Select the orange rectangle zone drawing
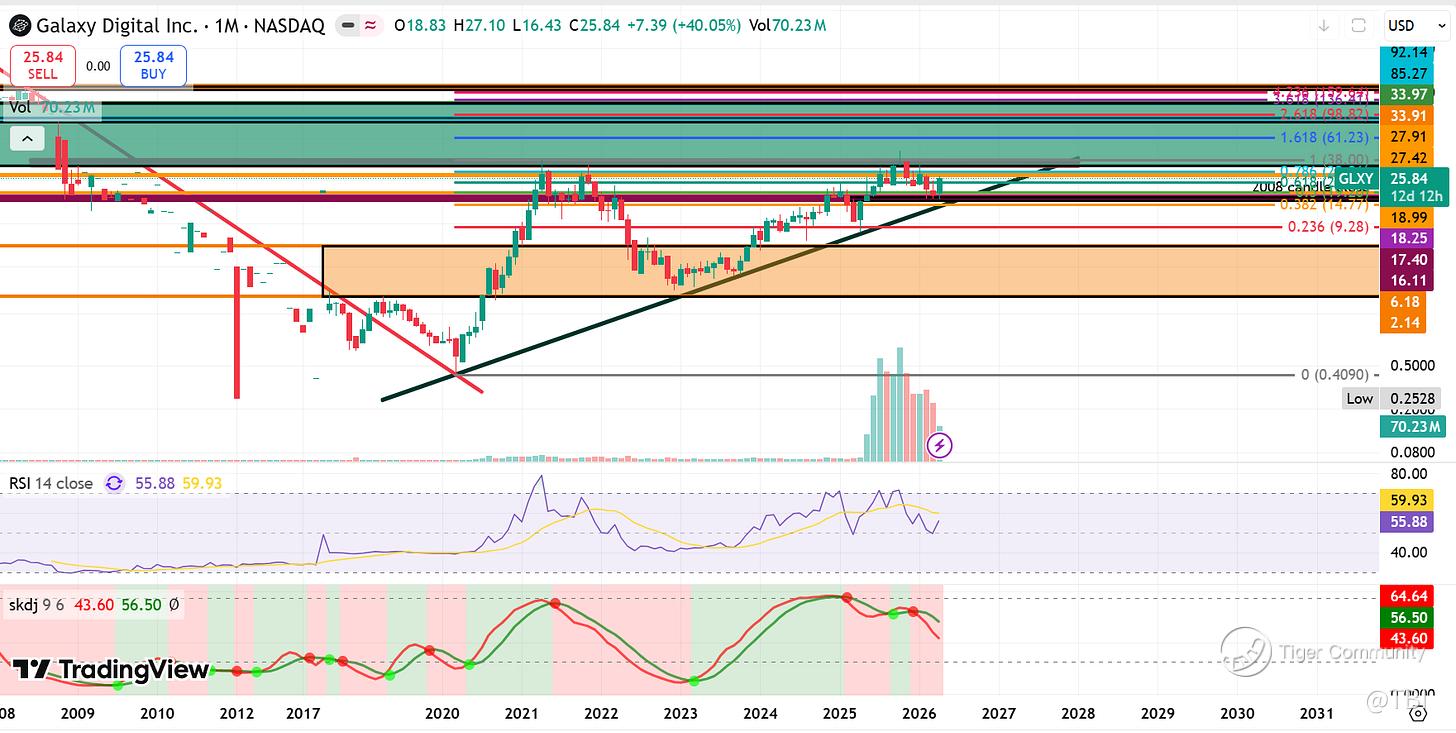This screenshot has width=1456, height=733. [850, 271]
